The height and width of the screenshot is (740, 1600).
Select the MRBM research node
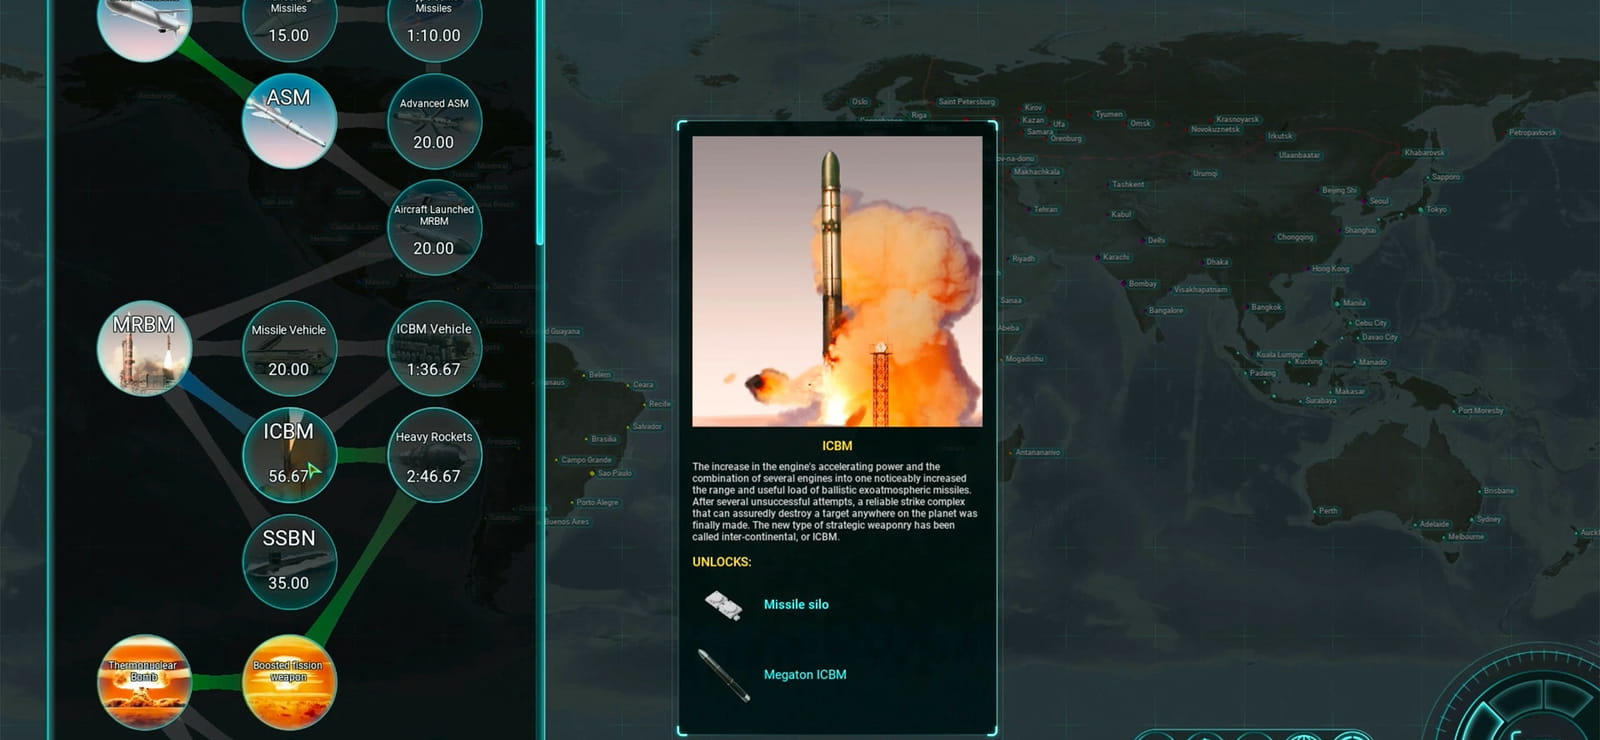coord(144,348)
